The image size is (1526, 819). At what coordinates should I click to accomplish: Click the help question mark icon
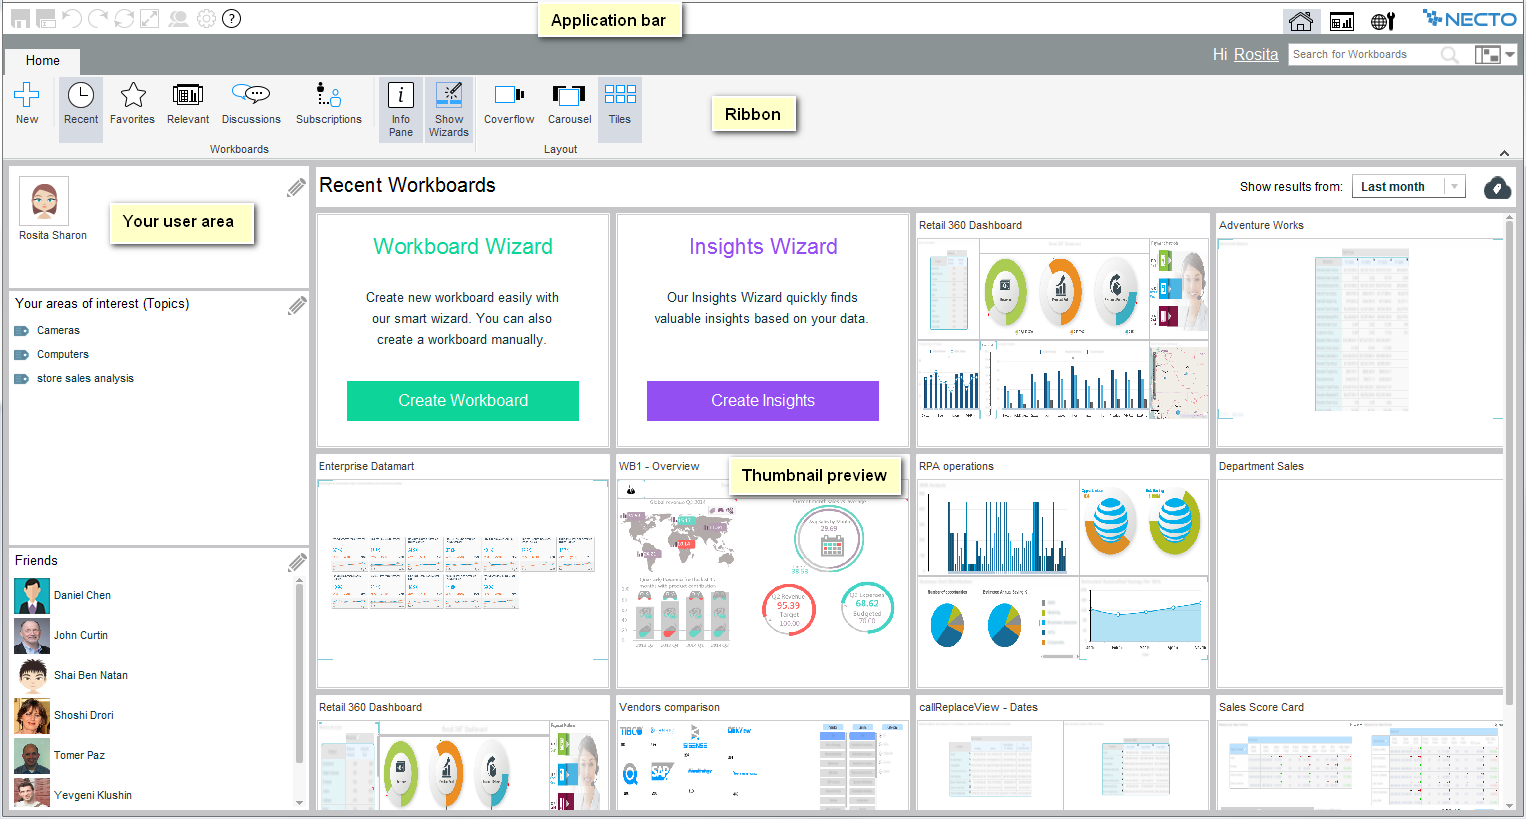[x=231, y=19]
